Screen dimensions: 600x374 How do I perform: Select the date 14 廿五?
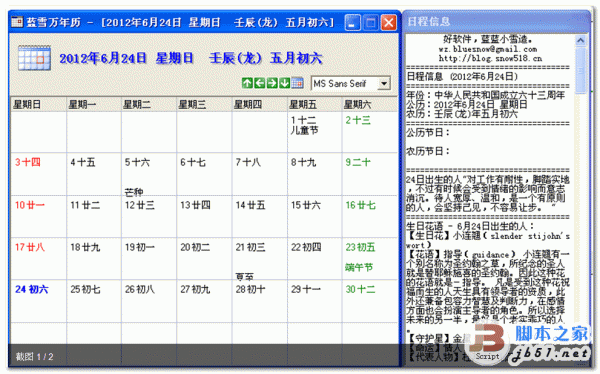coord(259,217)
